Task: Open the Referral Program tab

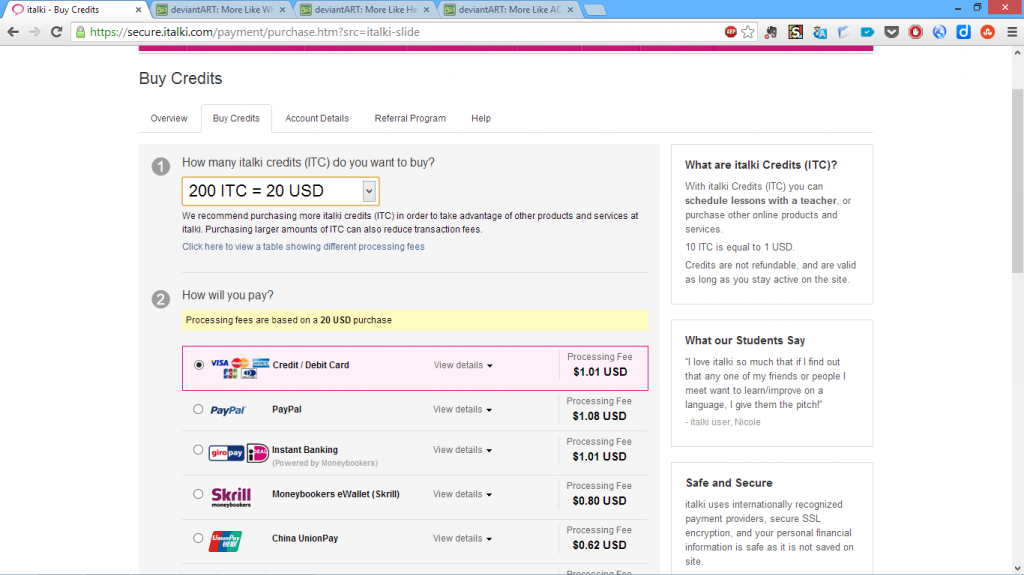Action: 410,118
